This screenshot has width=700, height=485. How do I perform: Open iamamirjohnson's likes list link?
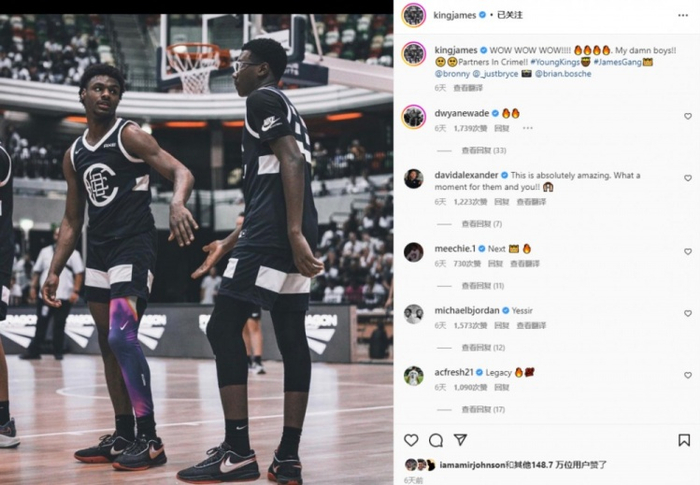click(473, 465)
